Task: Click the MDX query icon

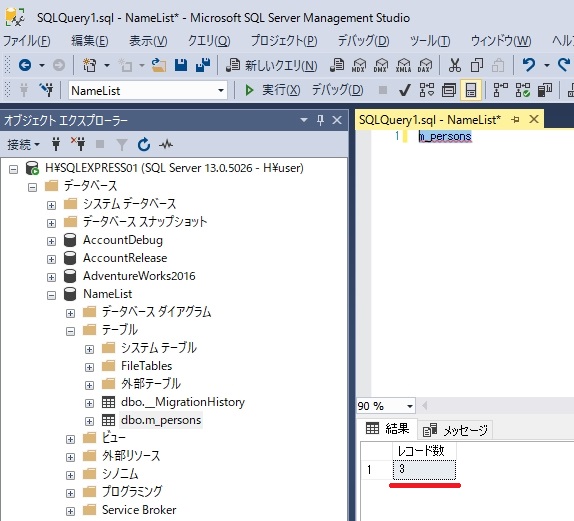Action: coord(359,66)
